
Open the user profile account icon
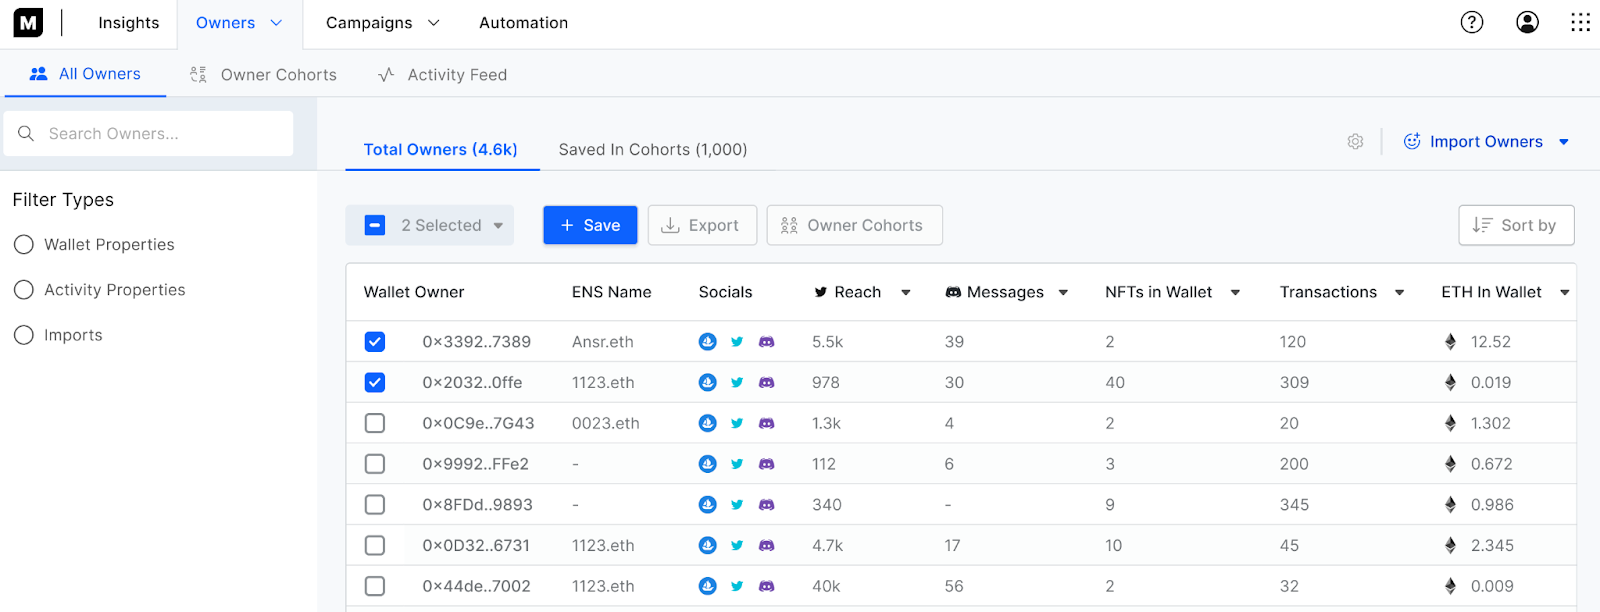(1527, 22)
